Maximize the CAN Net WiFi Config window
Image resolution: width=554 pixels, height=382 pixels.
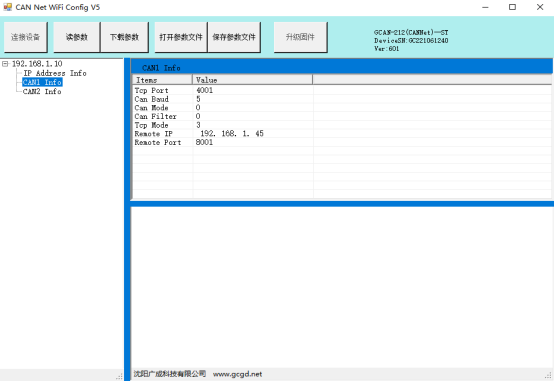coord(512,7)
